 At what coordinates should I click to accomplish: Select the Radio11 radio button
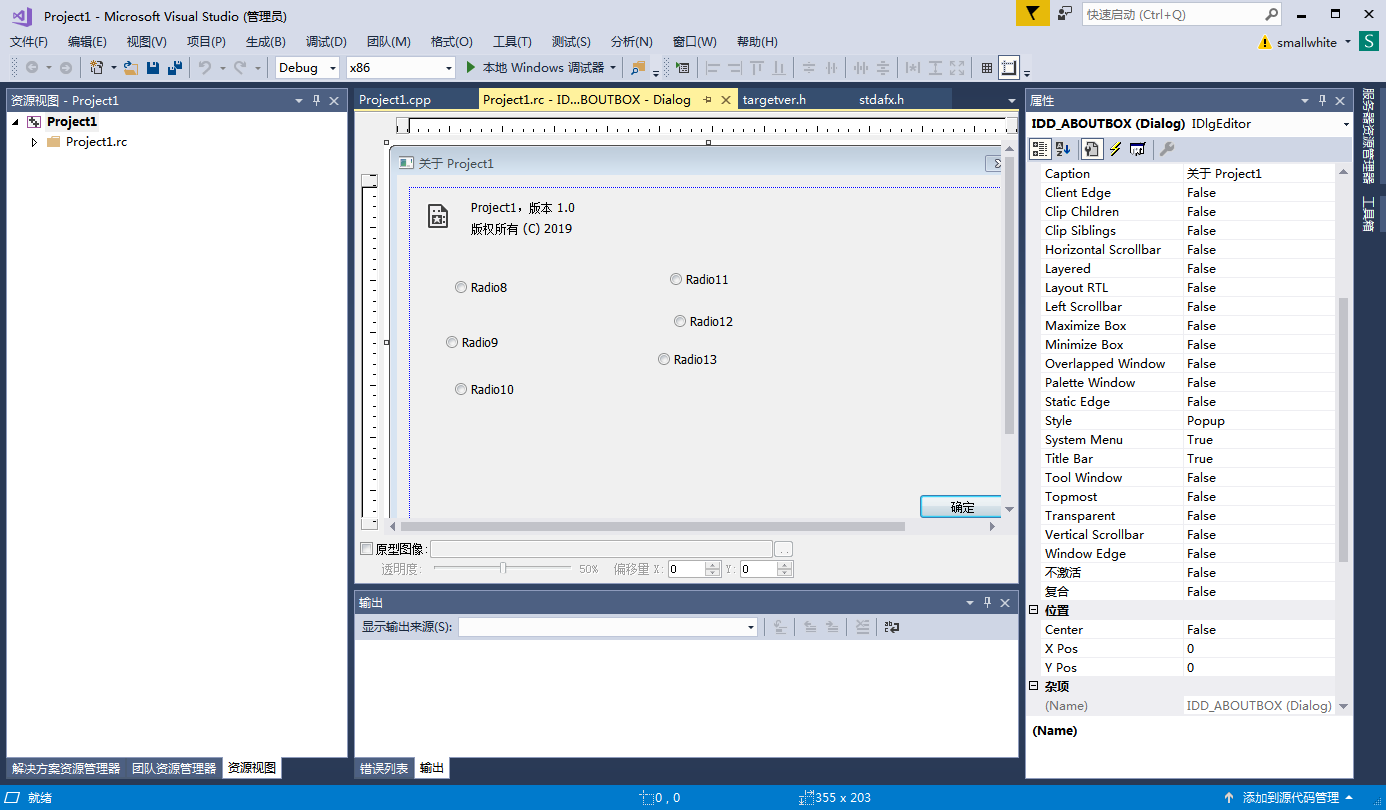(676, 279)
